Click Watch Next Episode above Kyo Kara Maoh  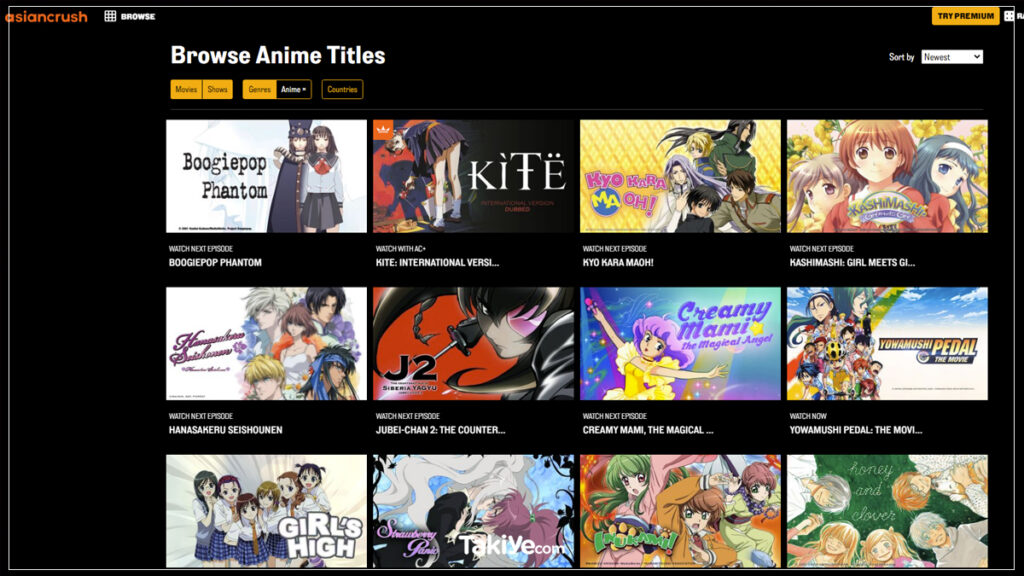point(615,249)
